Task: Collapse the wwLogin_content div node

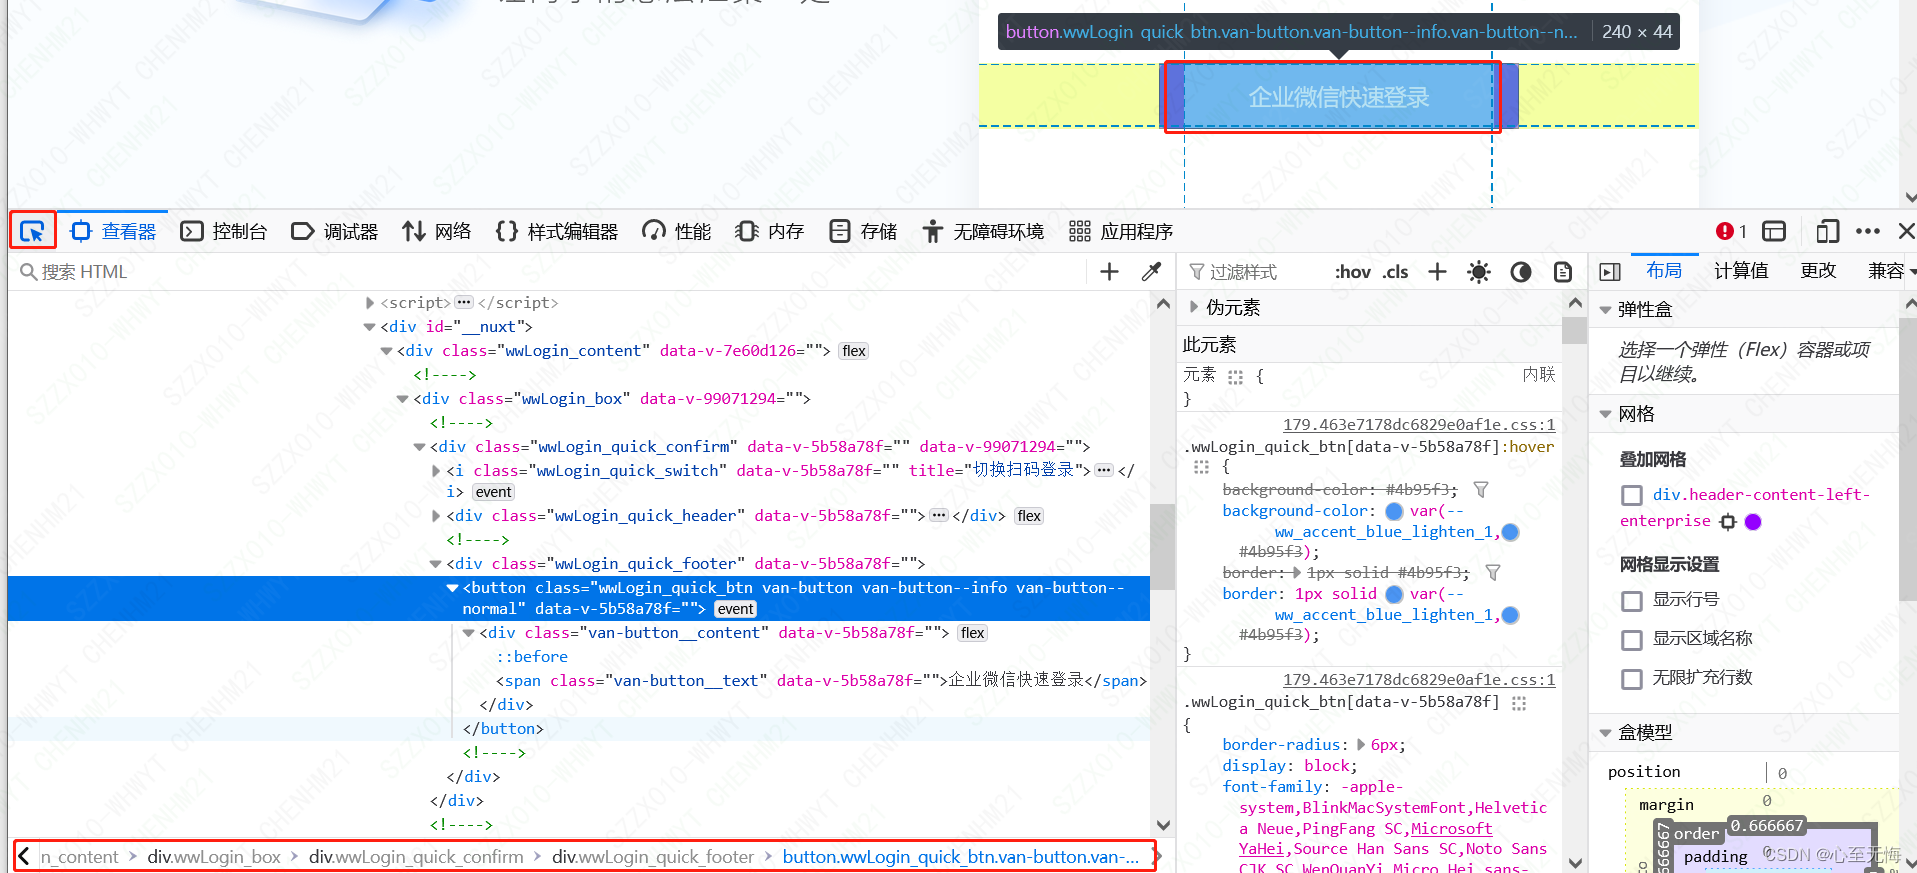Action: click(x=387, y=351)
